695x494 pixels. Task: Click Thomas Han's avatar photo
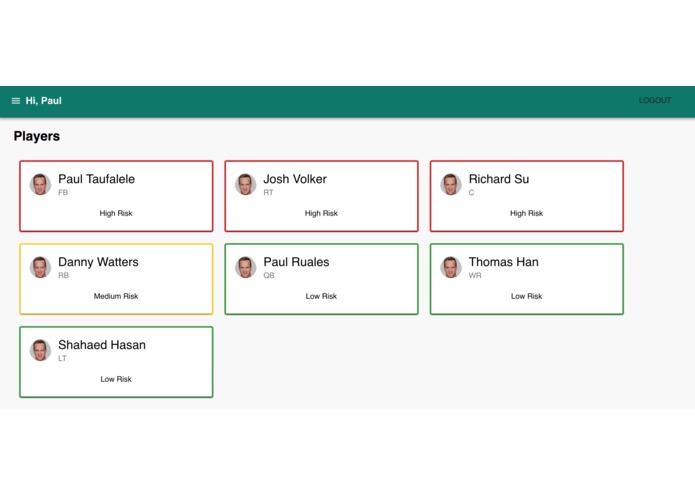(x=451, y=267)
